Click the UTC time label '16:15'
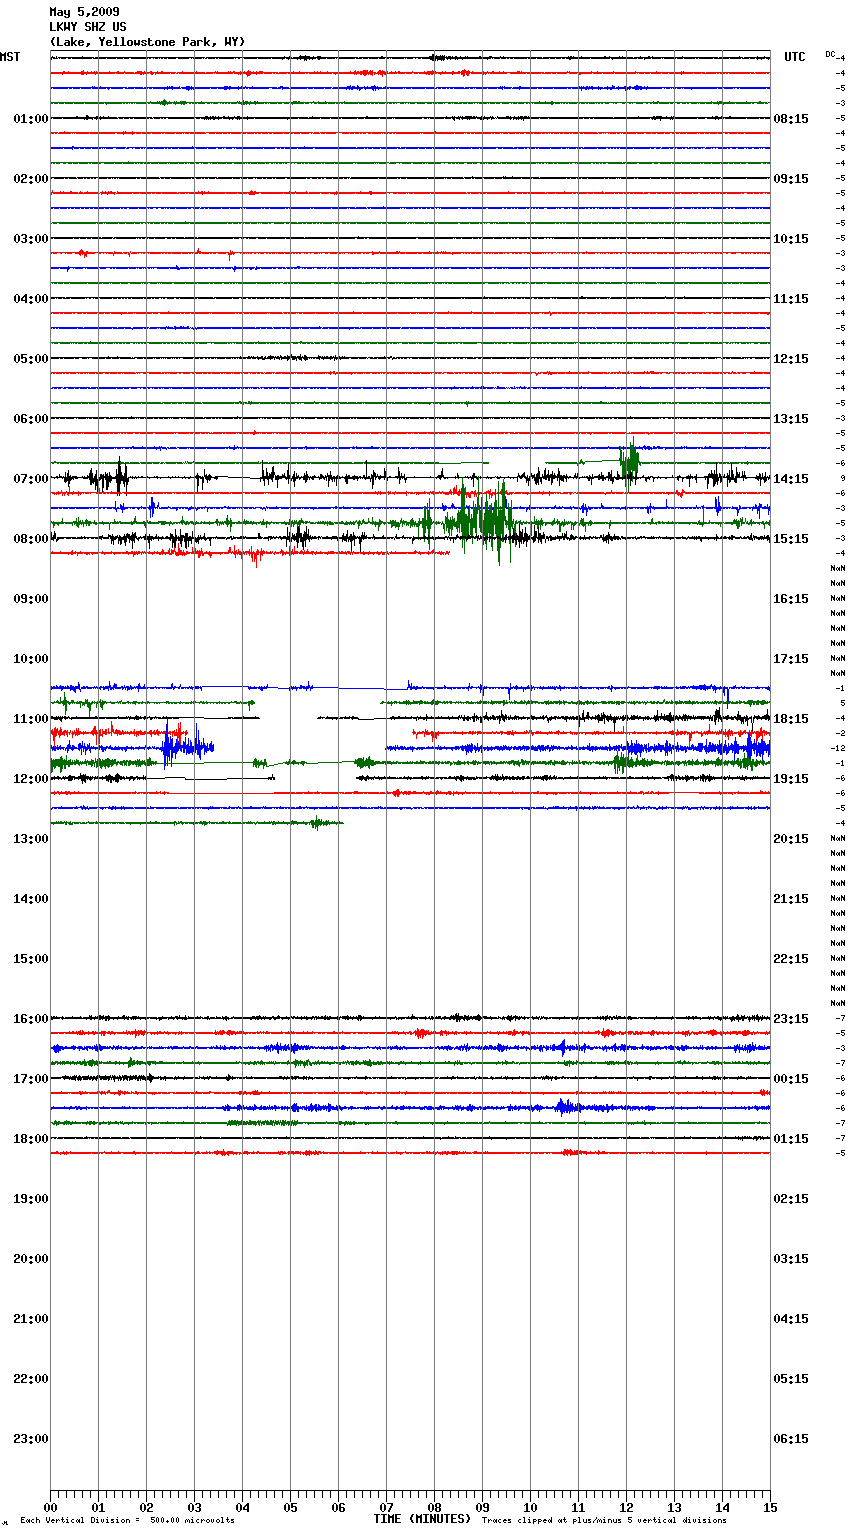The image size is (850, 1534). click(791, 599)
